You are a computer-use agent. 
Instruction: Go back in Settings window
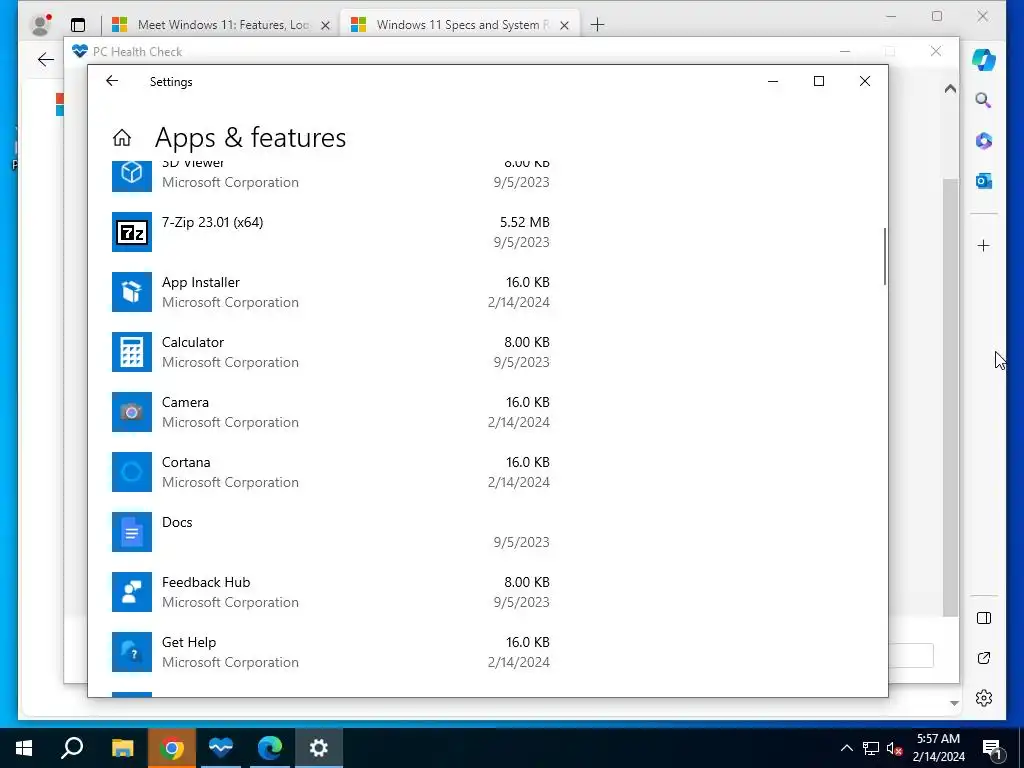[112, 81]
